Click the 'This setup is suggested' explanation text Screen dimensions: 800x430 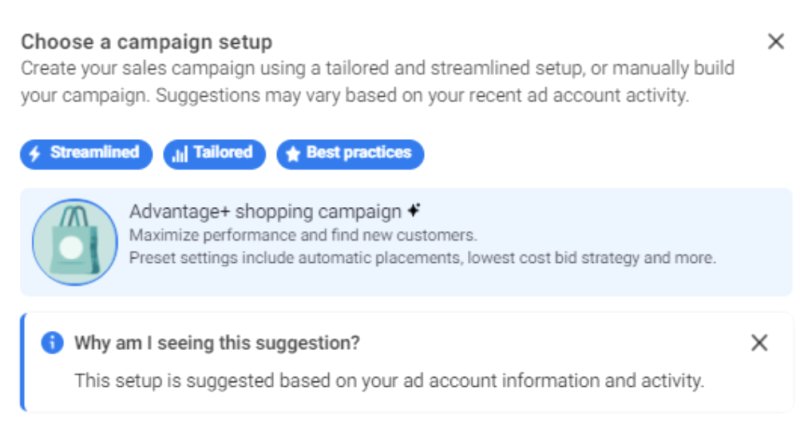click(390, 381)
